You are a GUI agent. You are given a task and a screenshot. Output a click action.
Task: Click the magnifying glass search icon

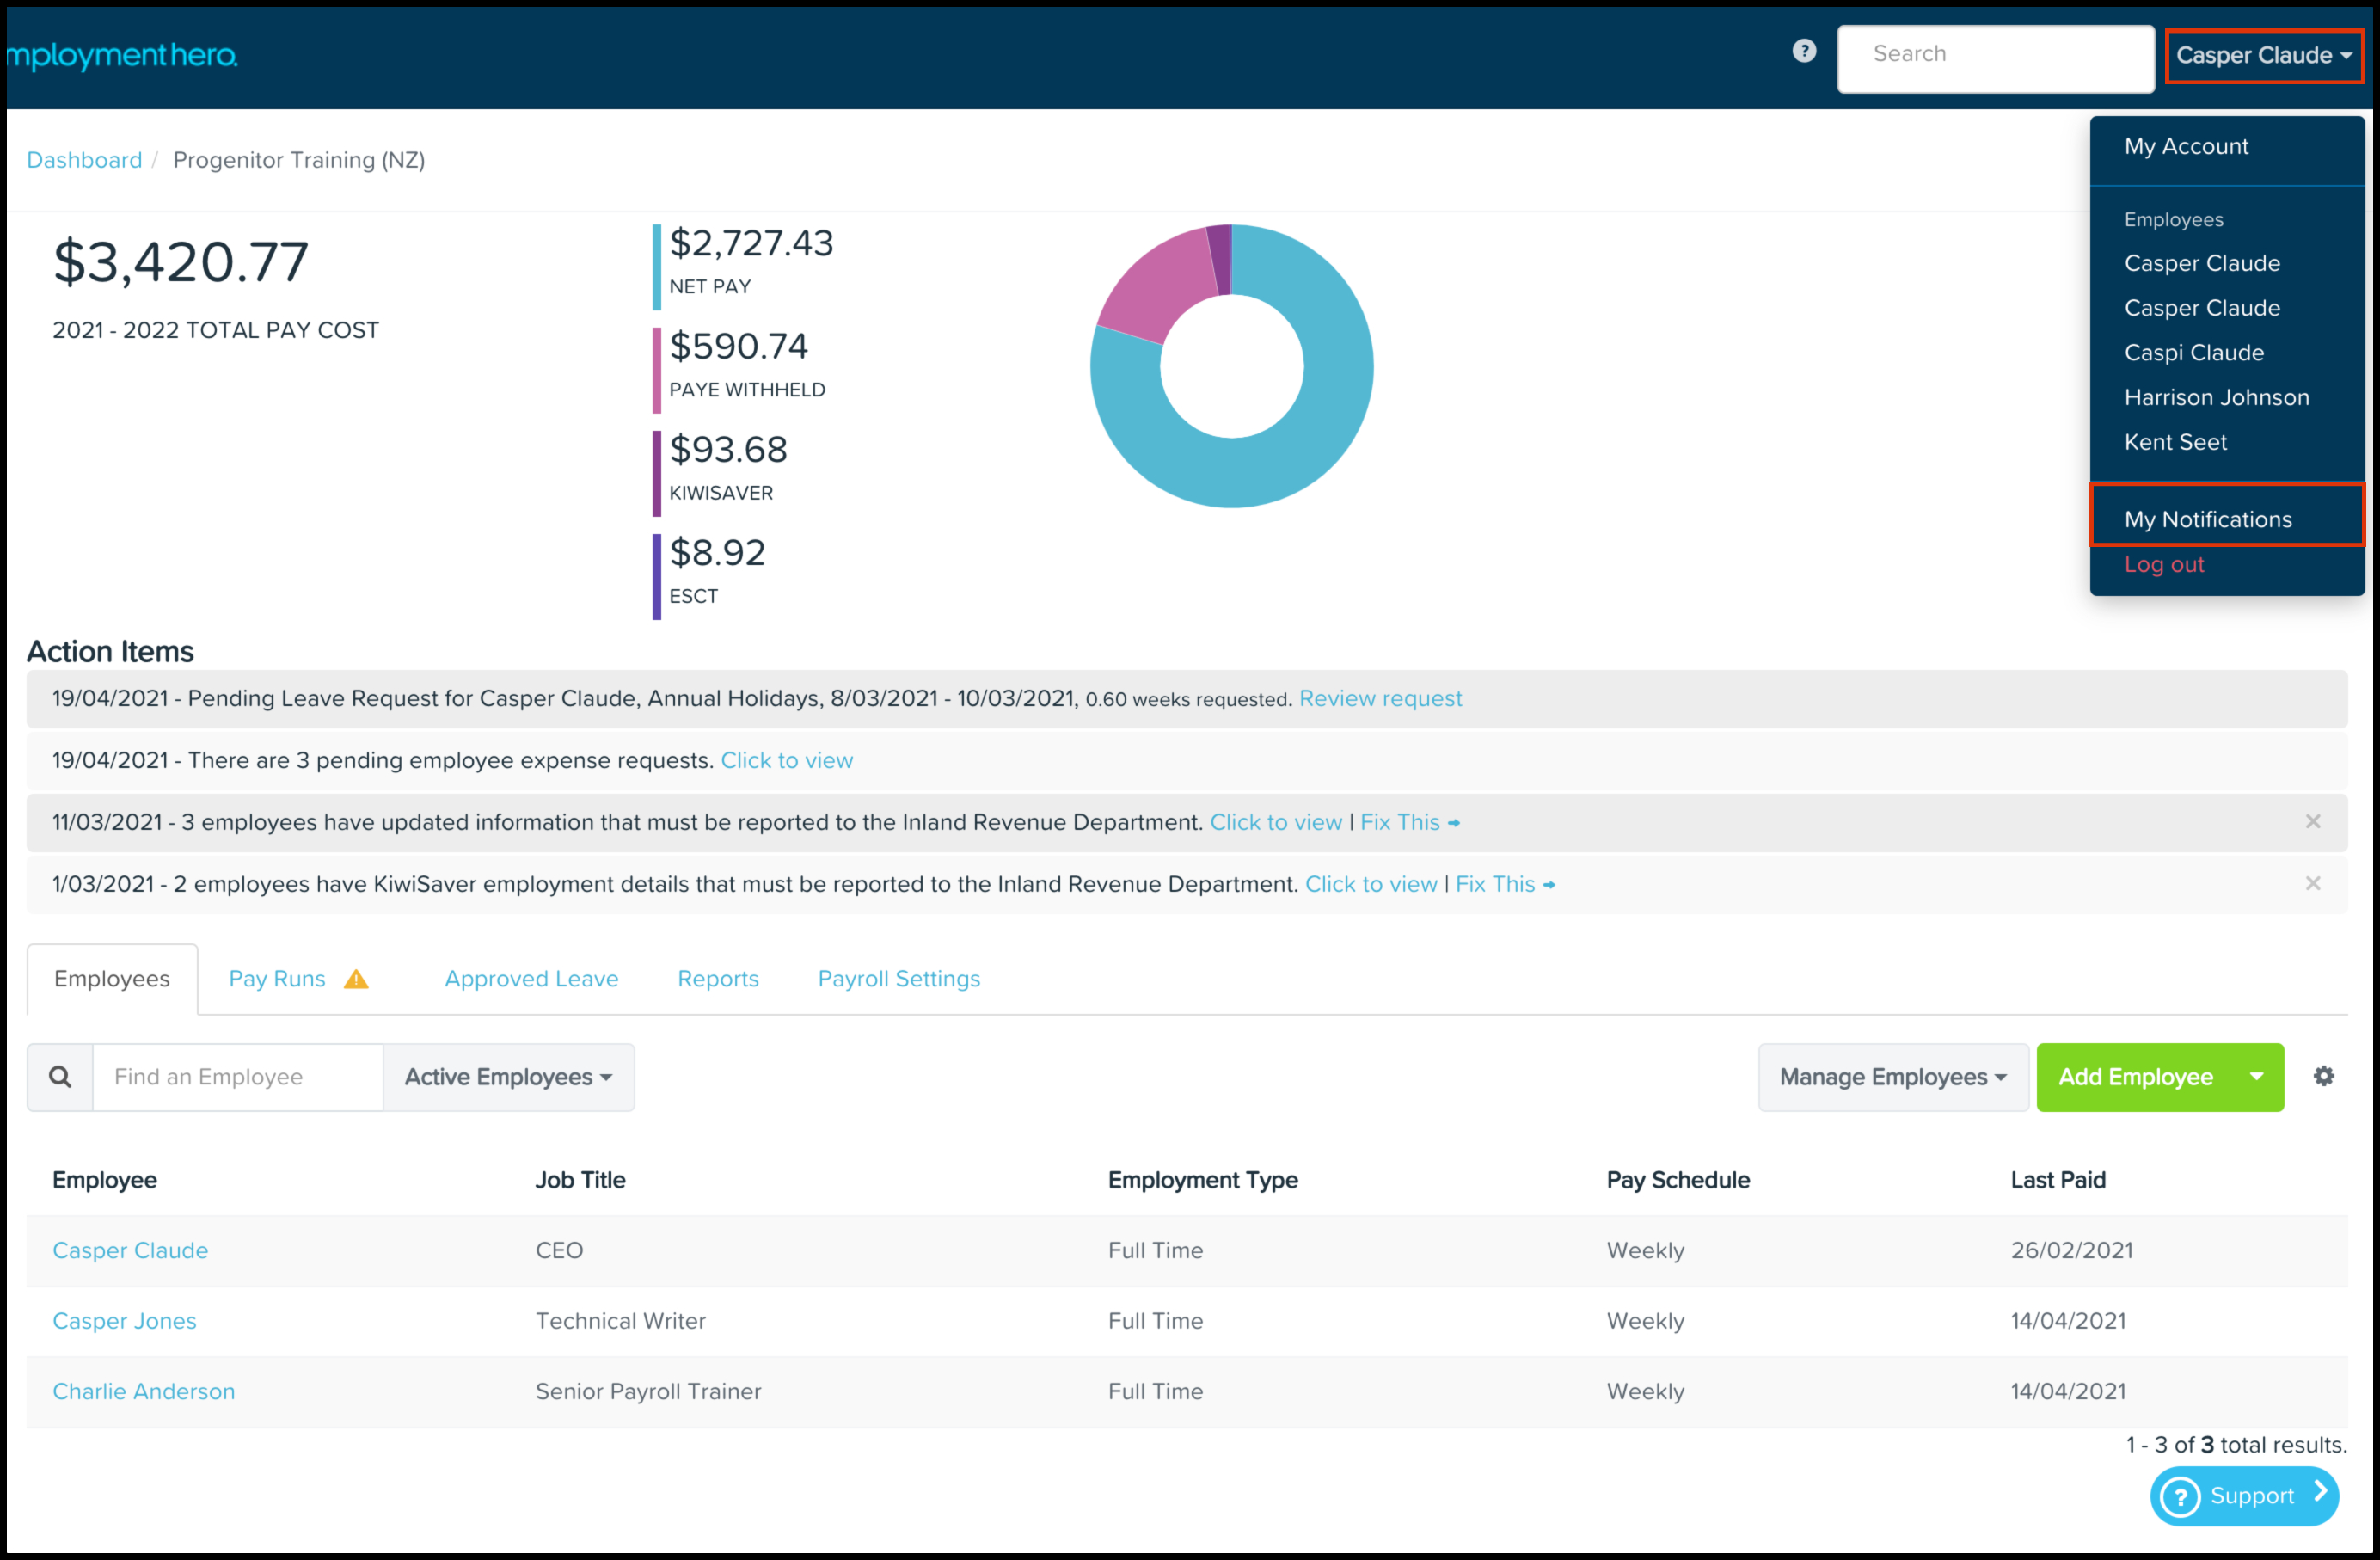(60, 1077)
